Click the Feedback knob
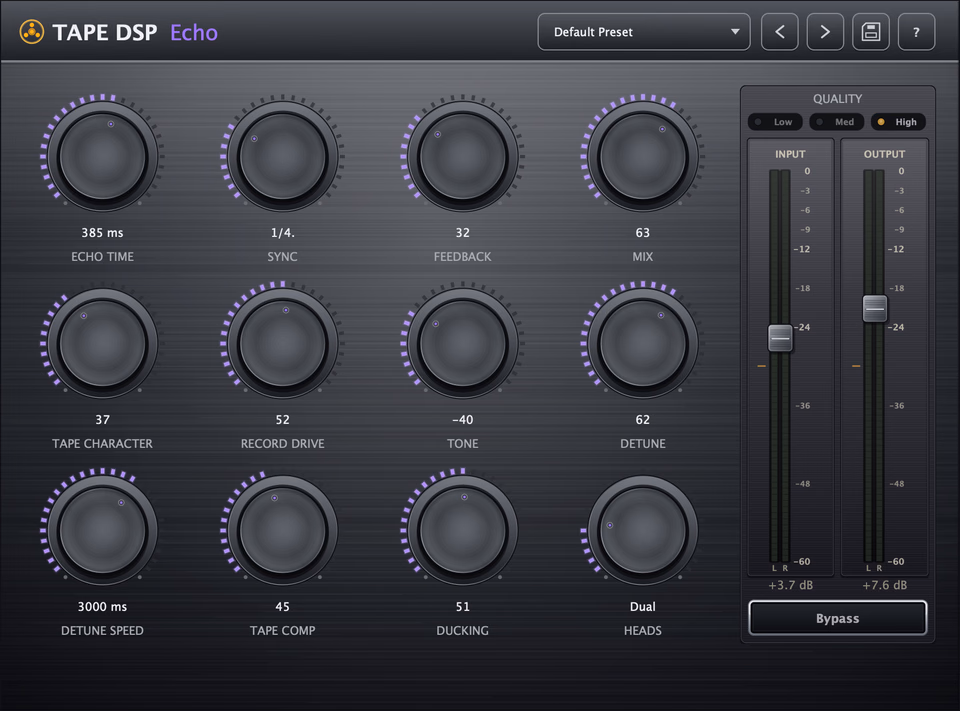The image size is (960, 711). click(x=462, y=157)
